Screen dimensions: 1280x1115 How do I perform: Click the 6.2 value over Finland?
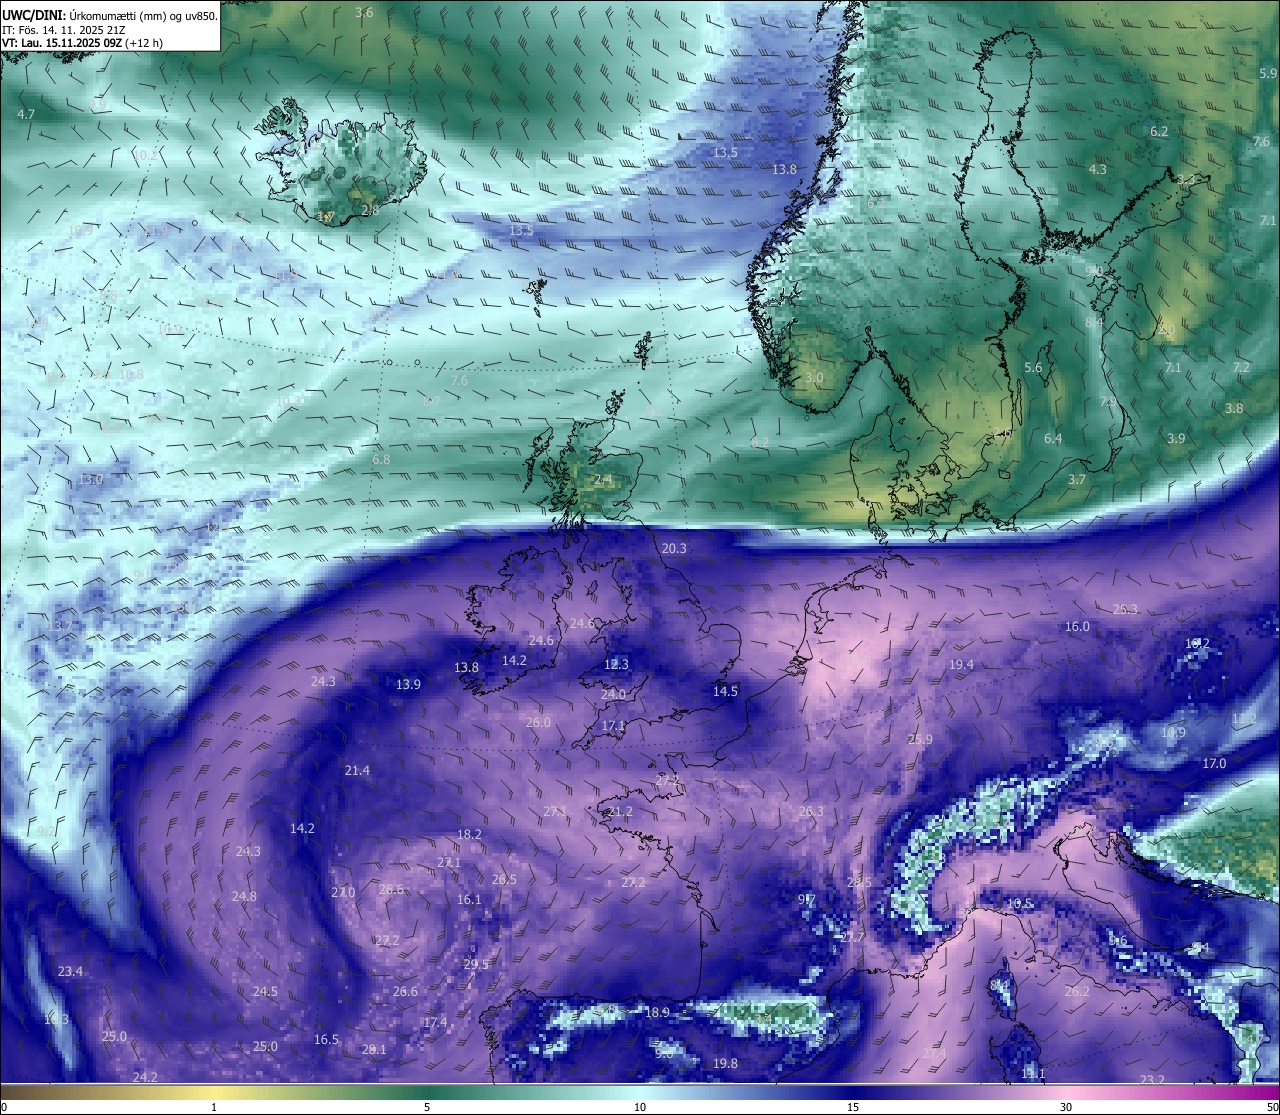[1159, 131]
